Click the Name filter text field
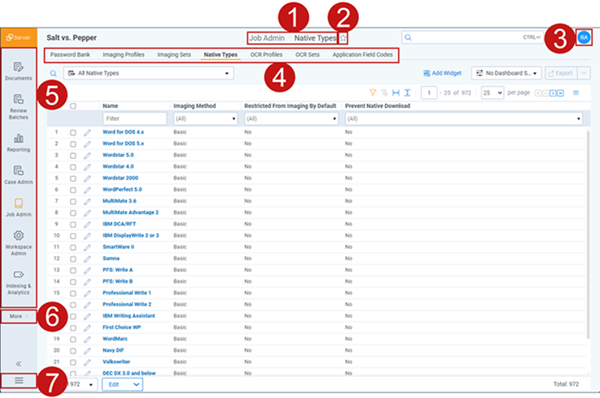This screenshot has width=600, height=398. [135, 119]
